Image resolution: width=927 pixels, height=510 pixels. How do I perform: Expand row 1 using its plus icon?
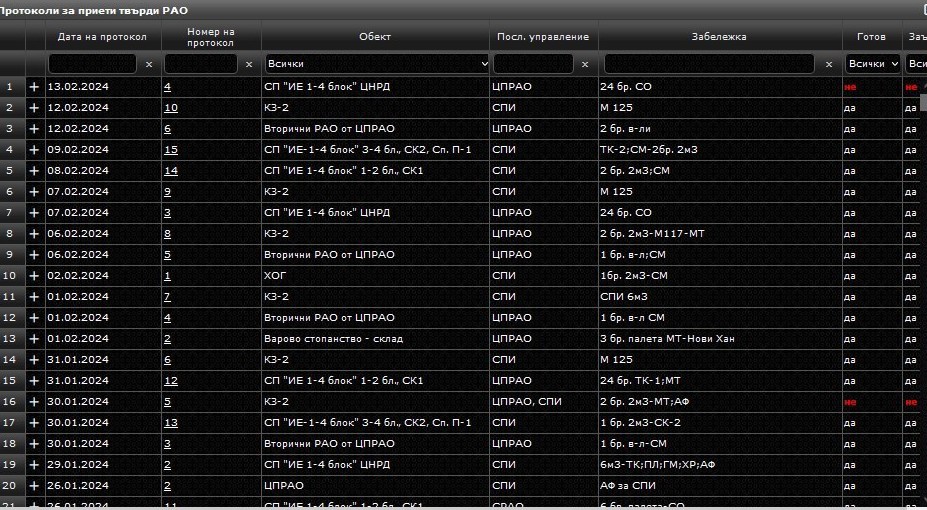34,87
